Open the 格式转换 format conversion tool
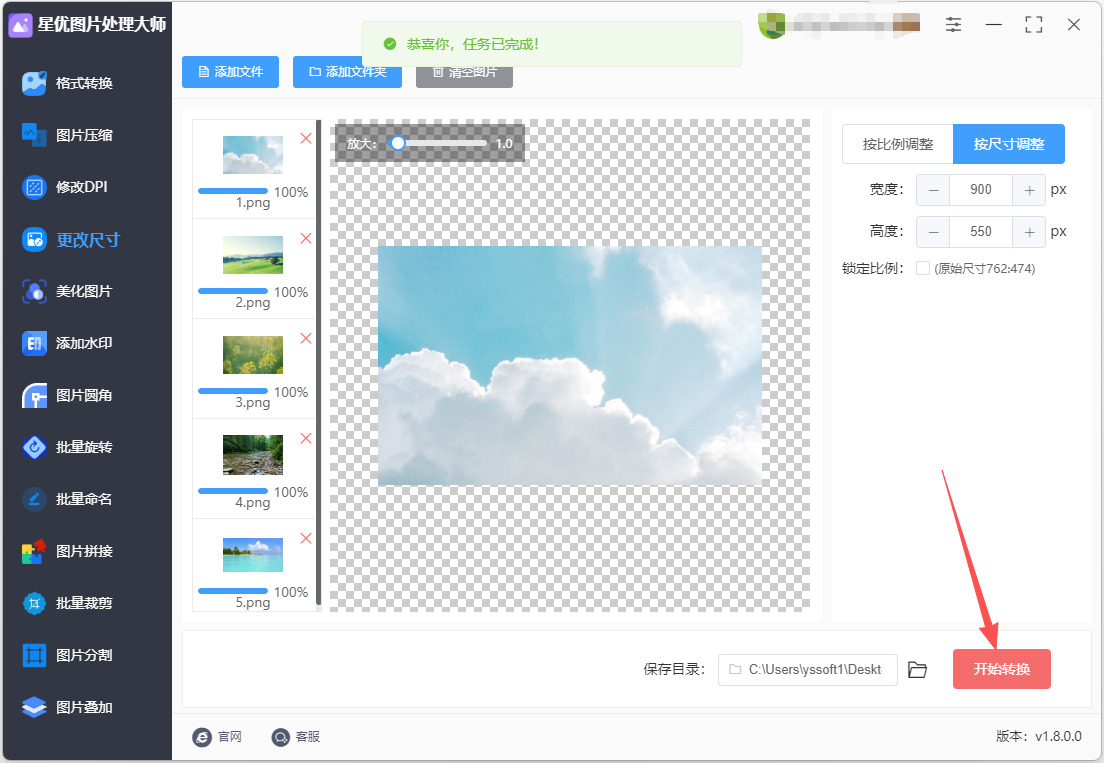Viewport: 1104px width, 763px height. tap(68, 83)
